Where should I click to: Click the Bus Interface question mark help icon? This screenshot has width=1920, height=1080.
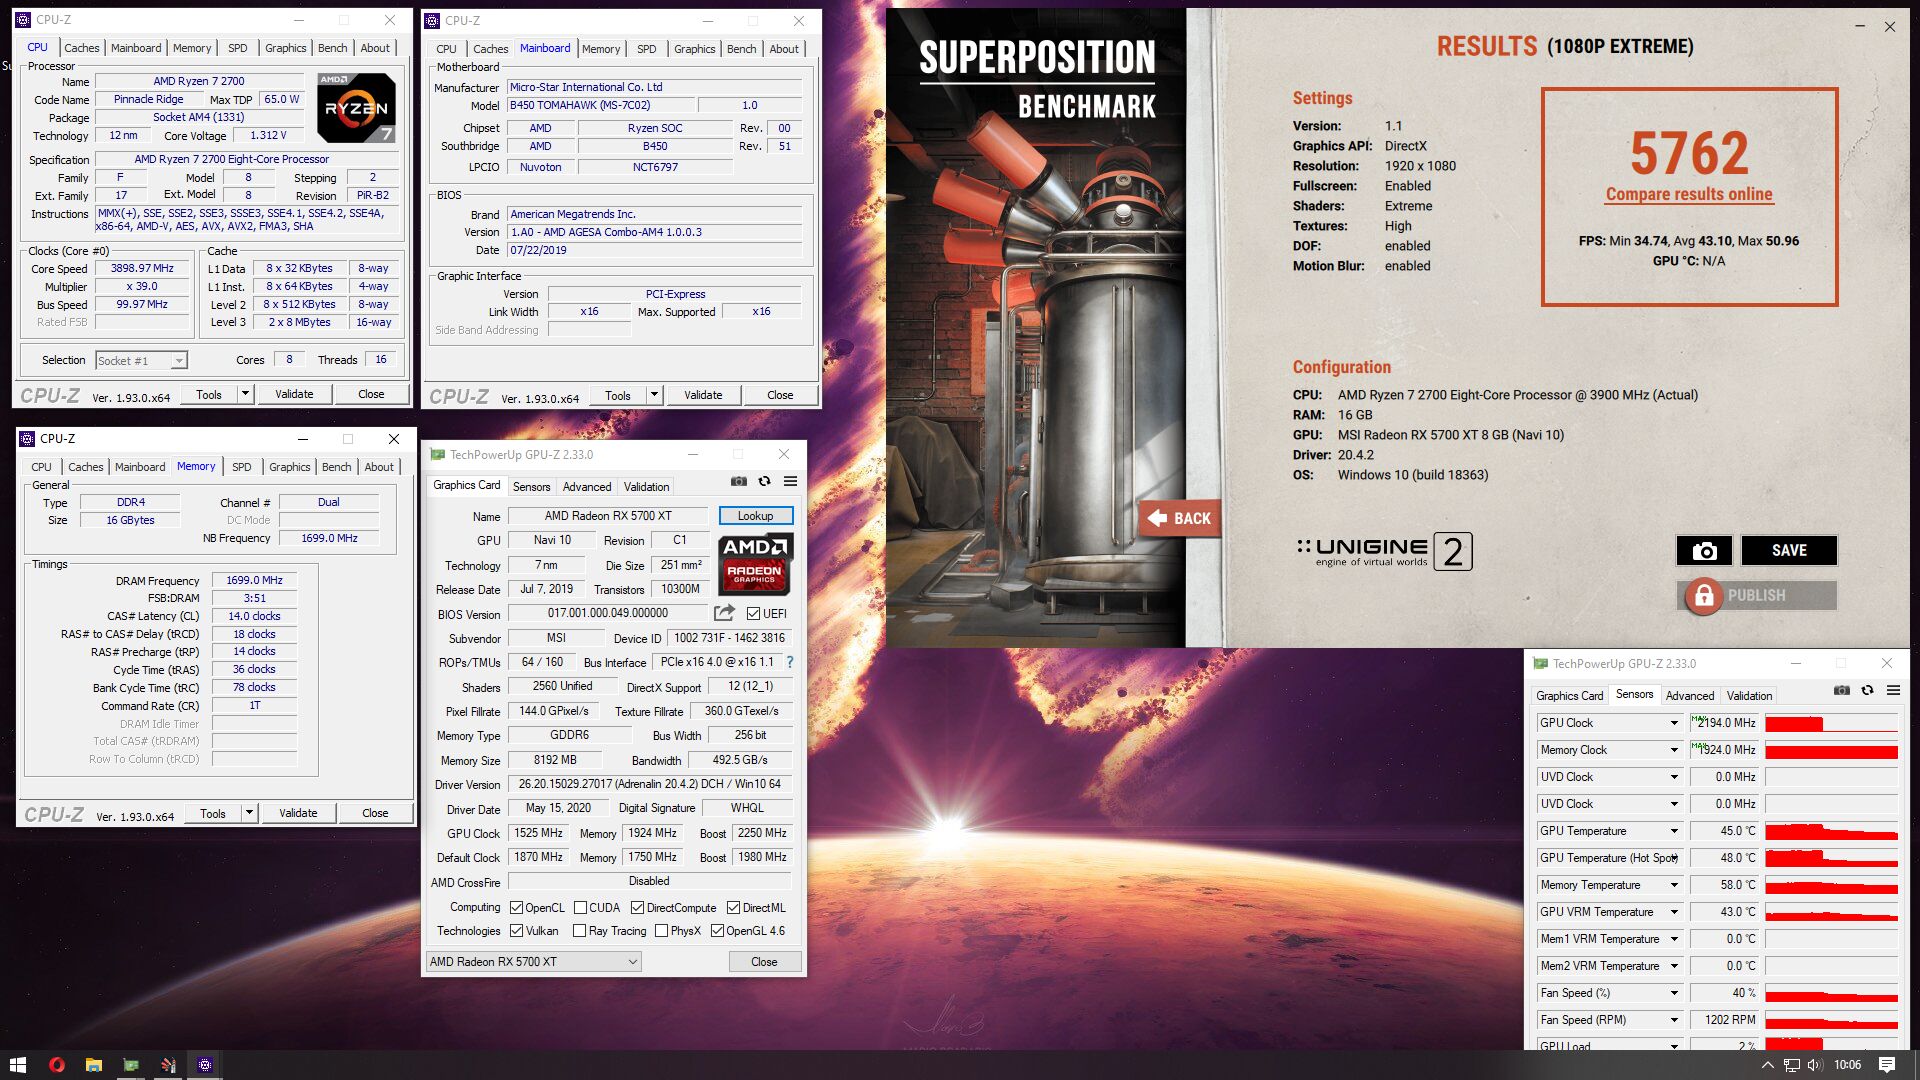(x=790, y=662)
